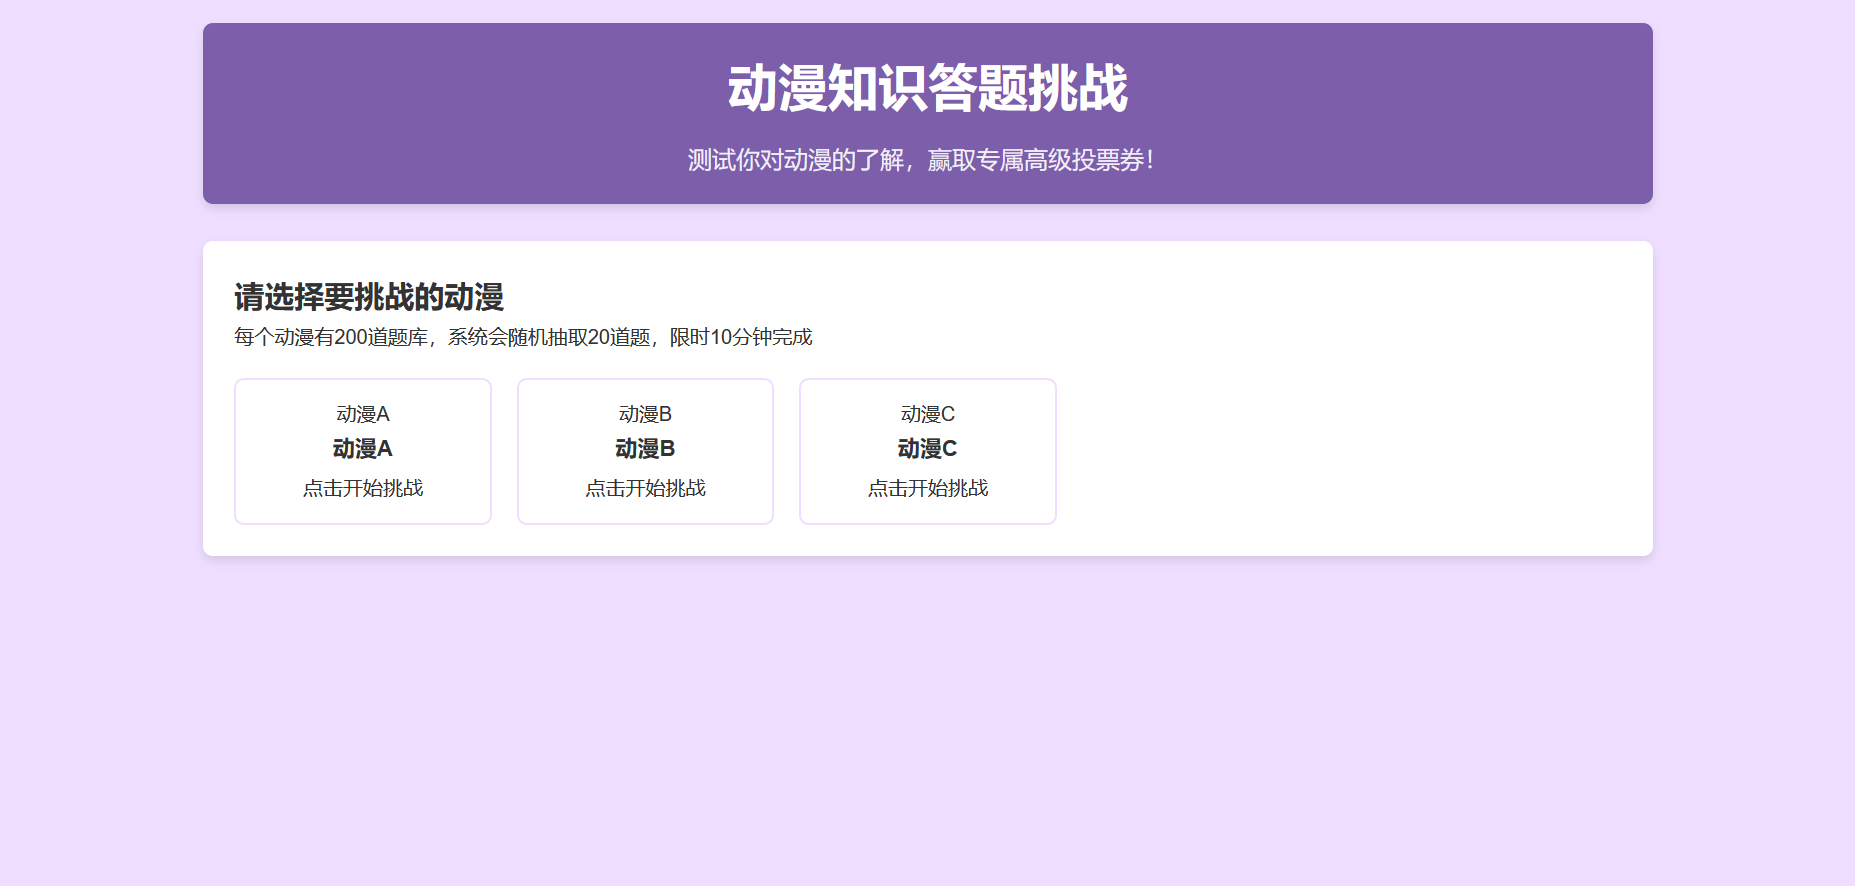The image size is (1855, 886).
Task: Click the 限时10分钟完成 time limit text
Action: pos(741,337)
